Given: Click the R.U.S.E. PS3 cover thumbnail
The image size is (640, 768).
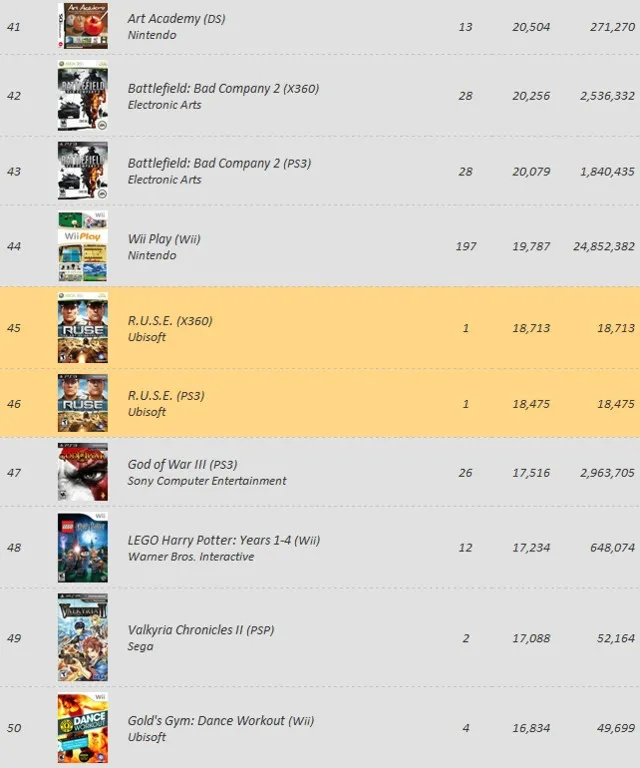Looking at the screenshot, I should coord(82,403).
